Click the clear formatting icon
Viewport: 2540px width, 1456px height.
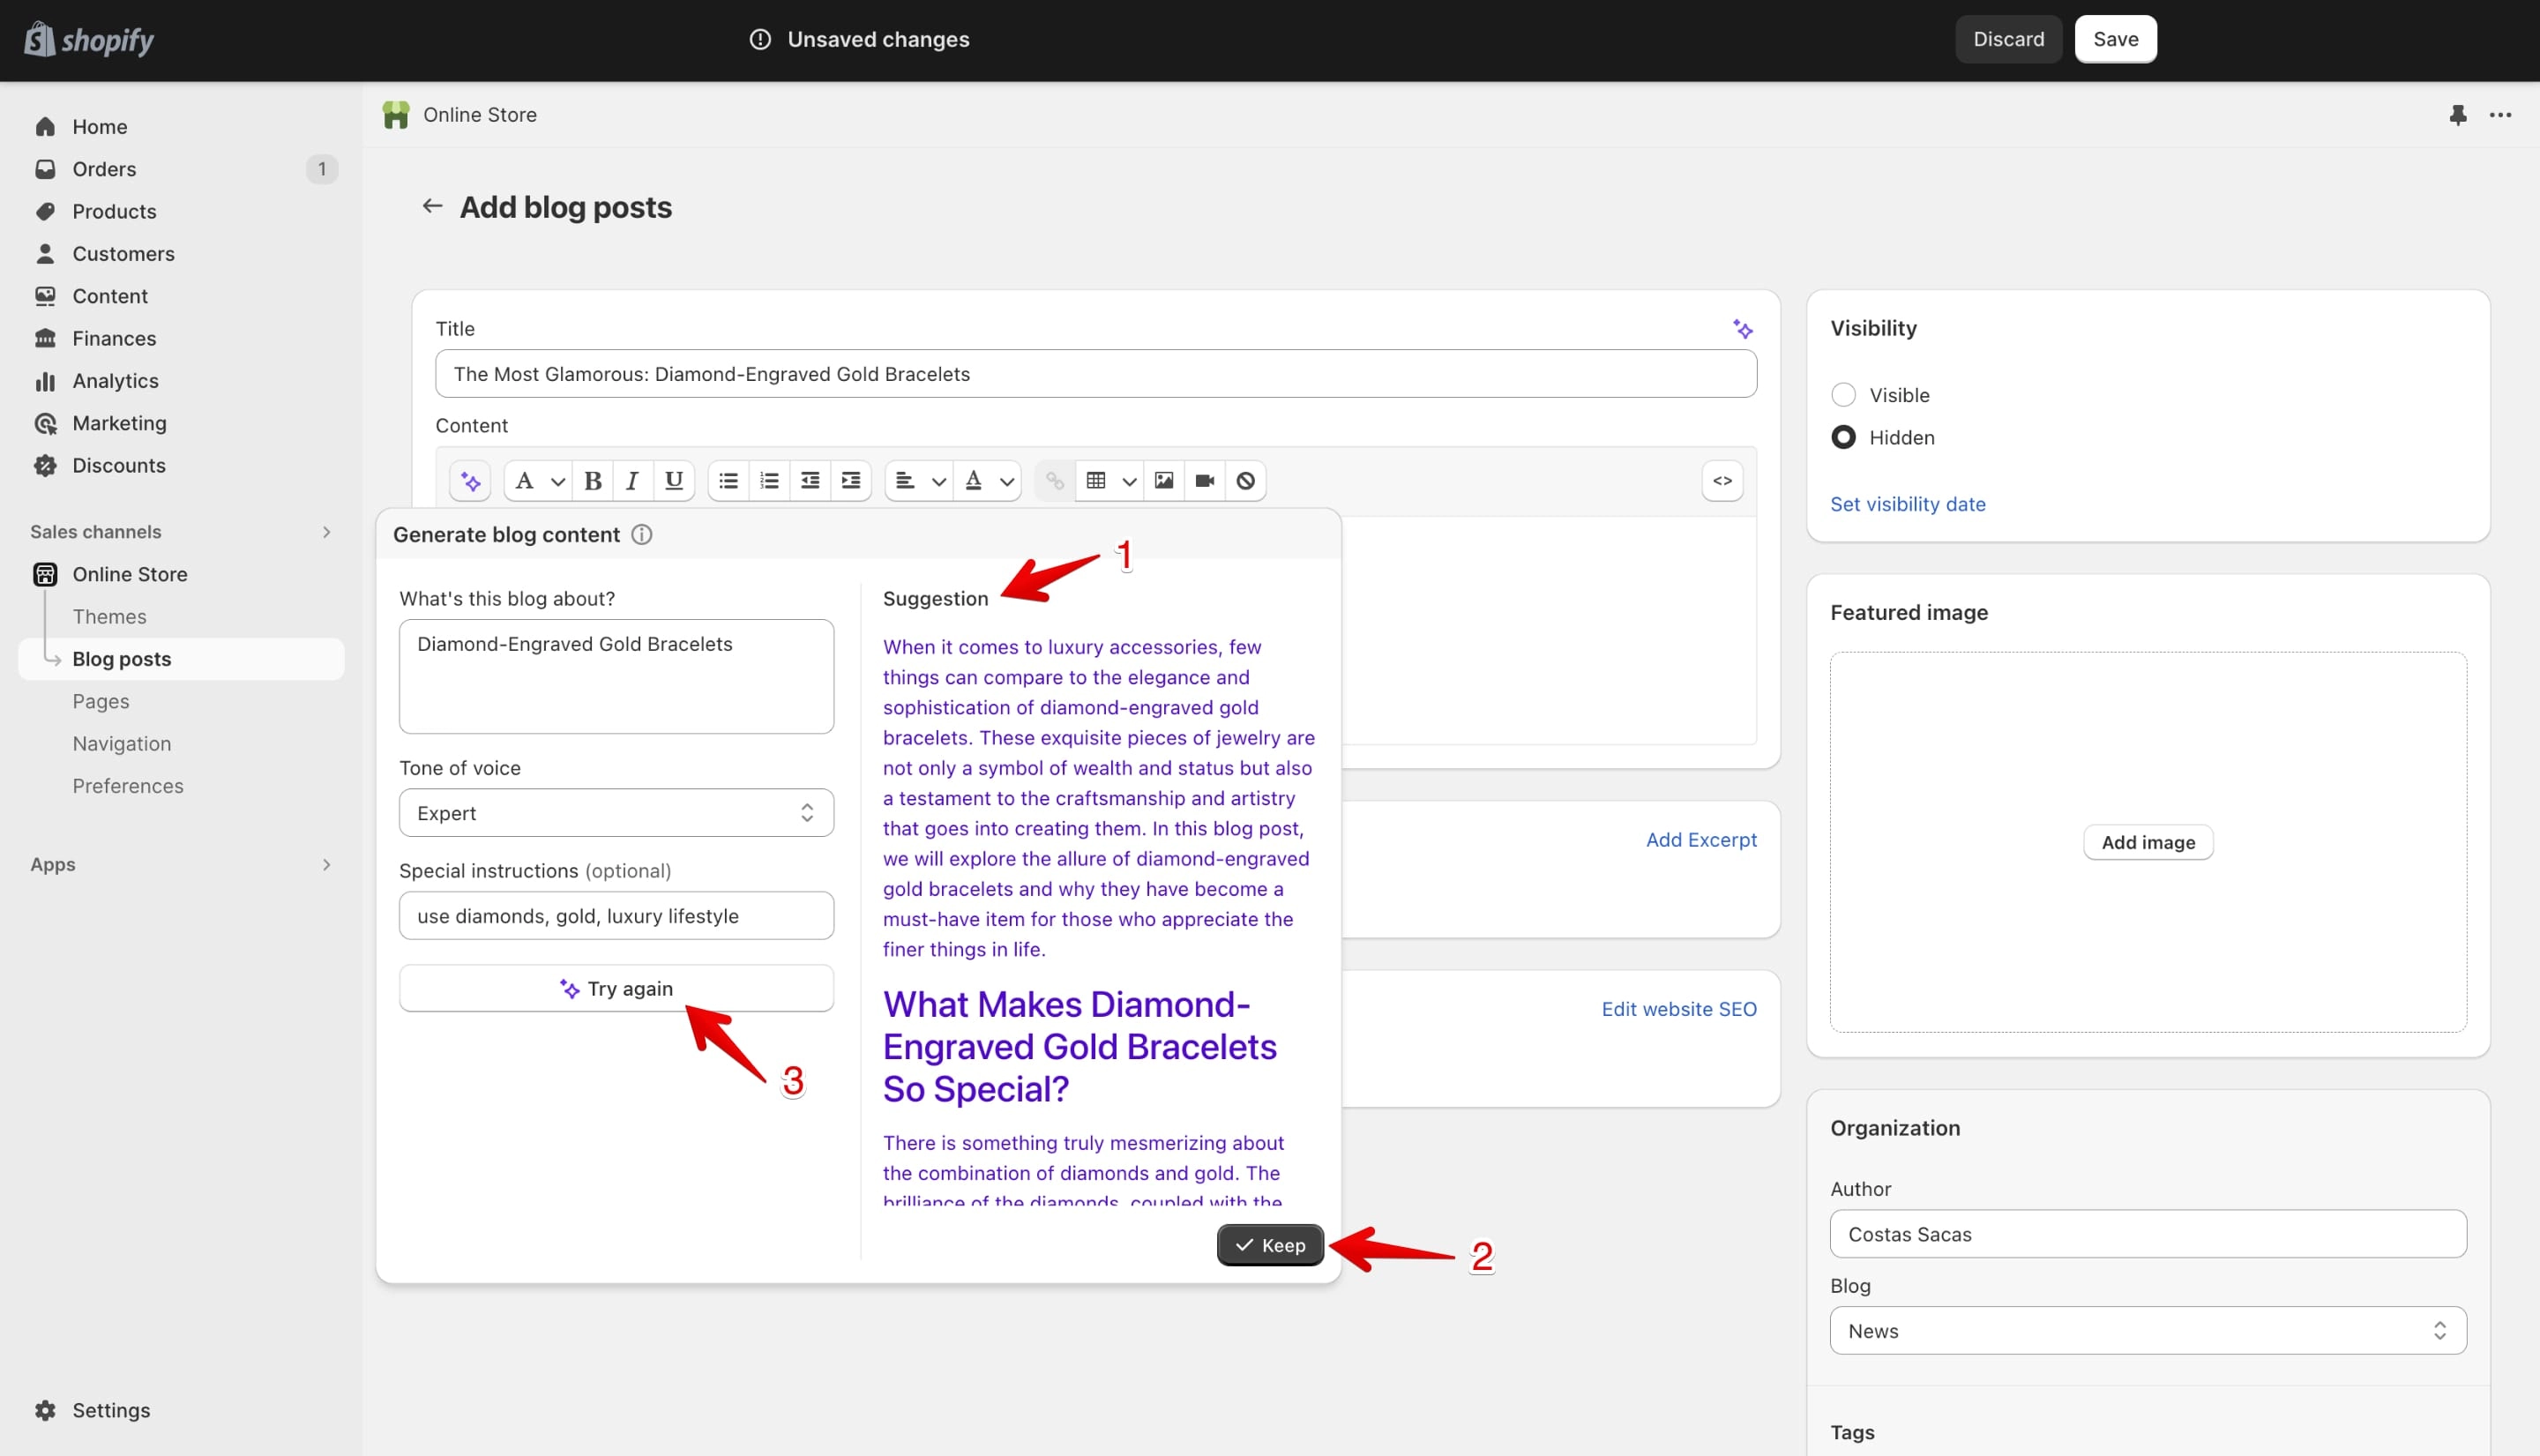point(1246,481)
